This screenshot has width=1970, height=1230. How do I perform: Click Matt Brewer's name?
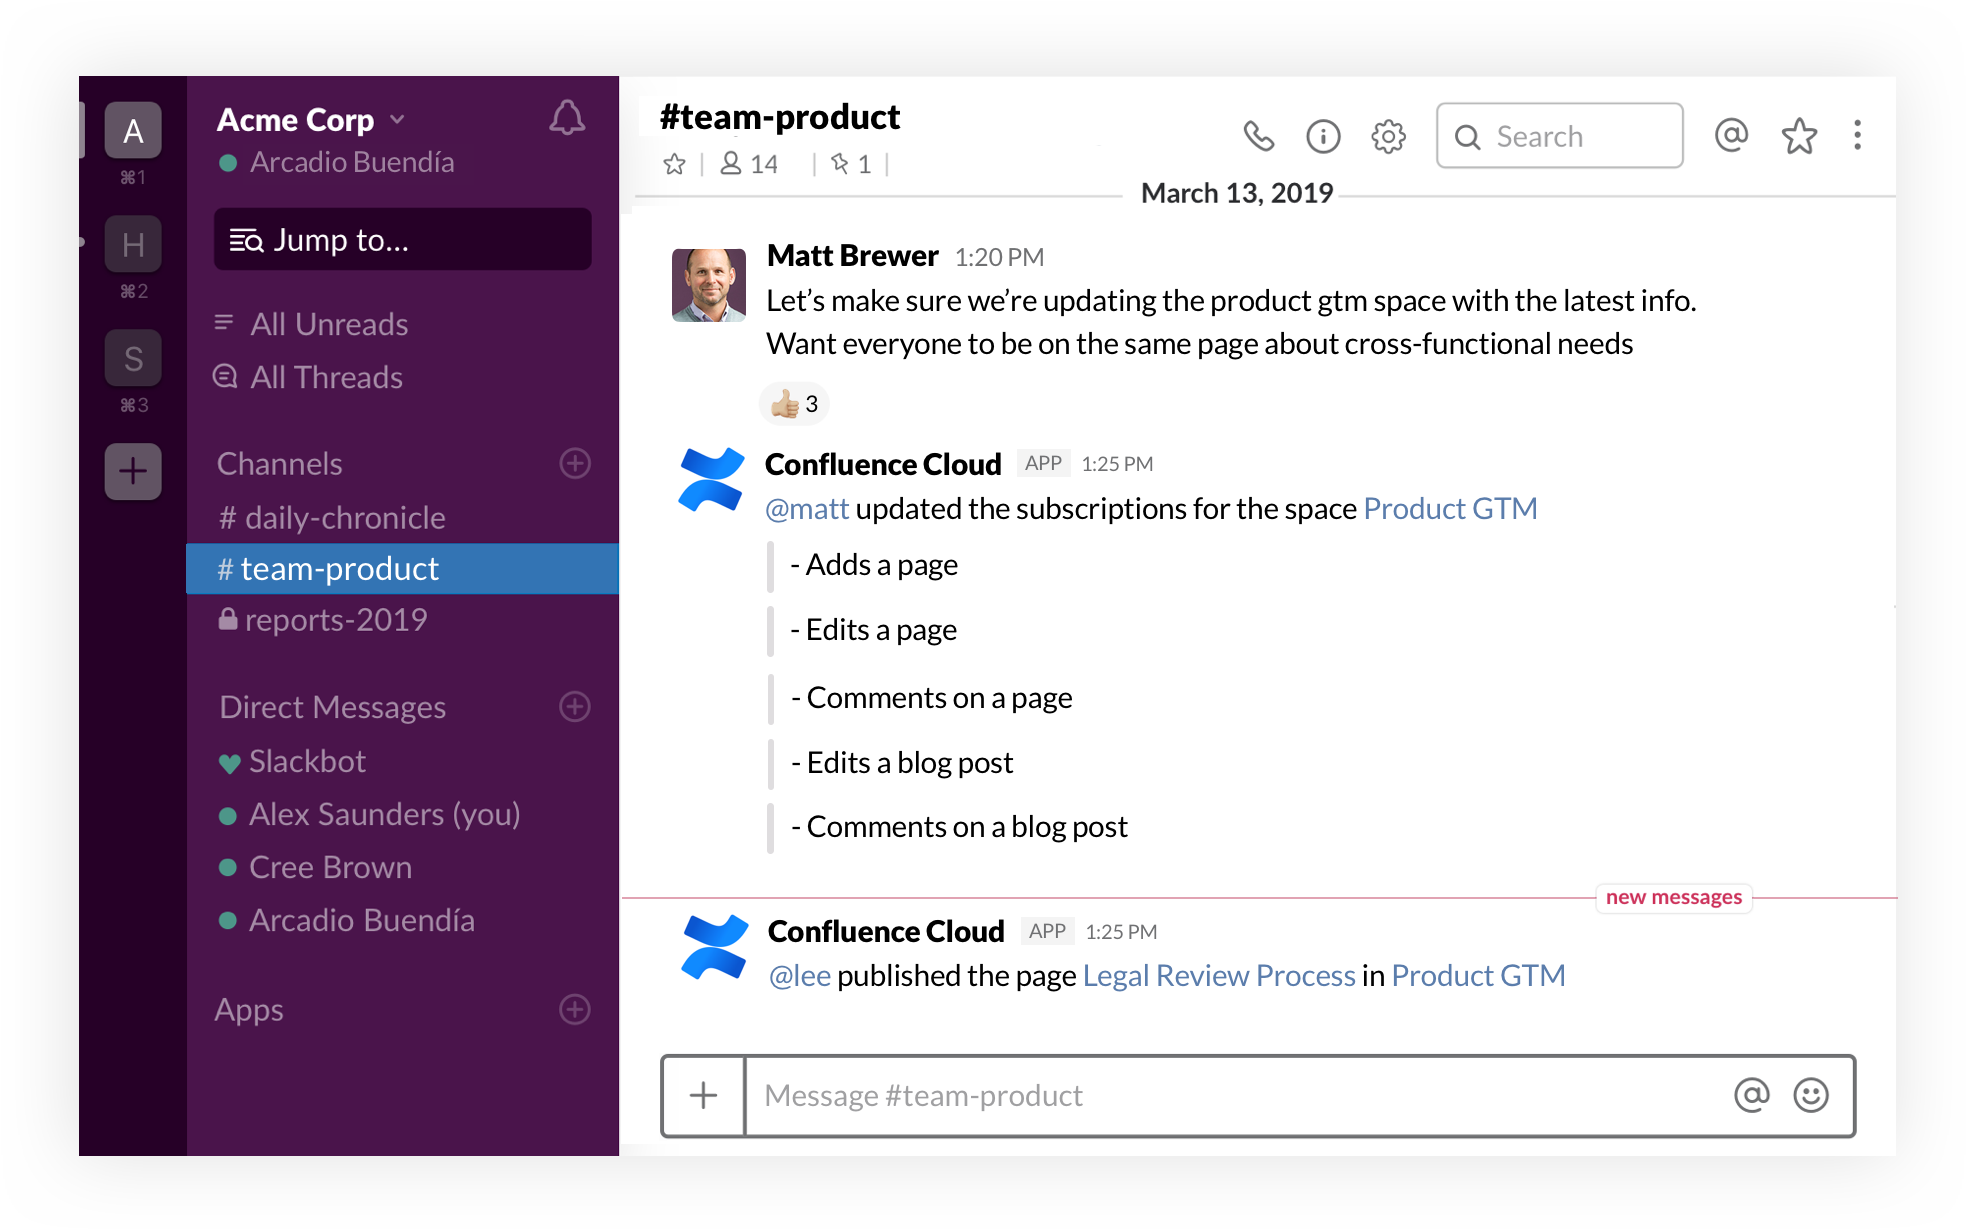[x=853, y=256]
